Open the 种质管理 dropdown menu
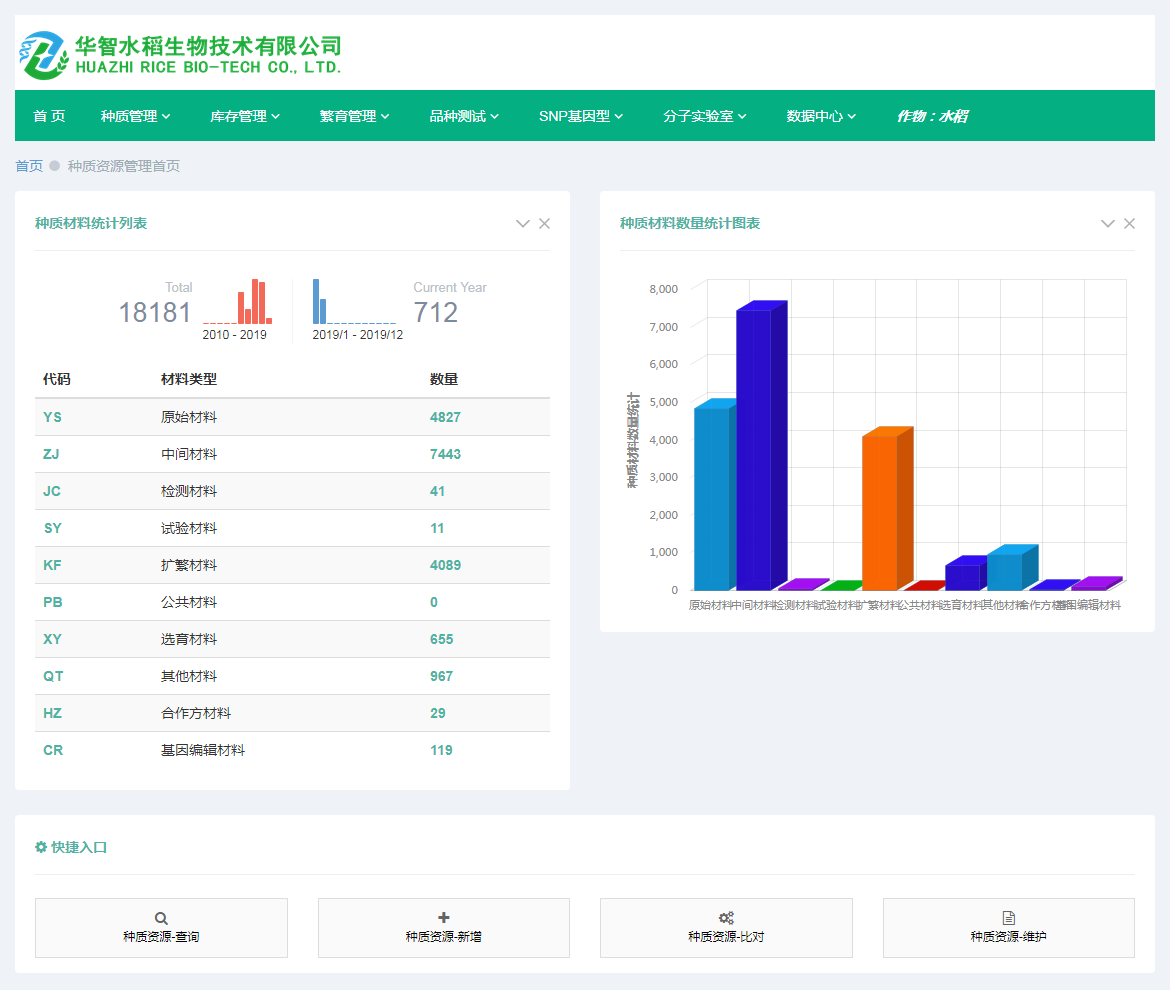The width and height of the screenshot is (1170, 990). click(x=135, y=116)
